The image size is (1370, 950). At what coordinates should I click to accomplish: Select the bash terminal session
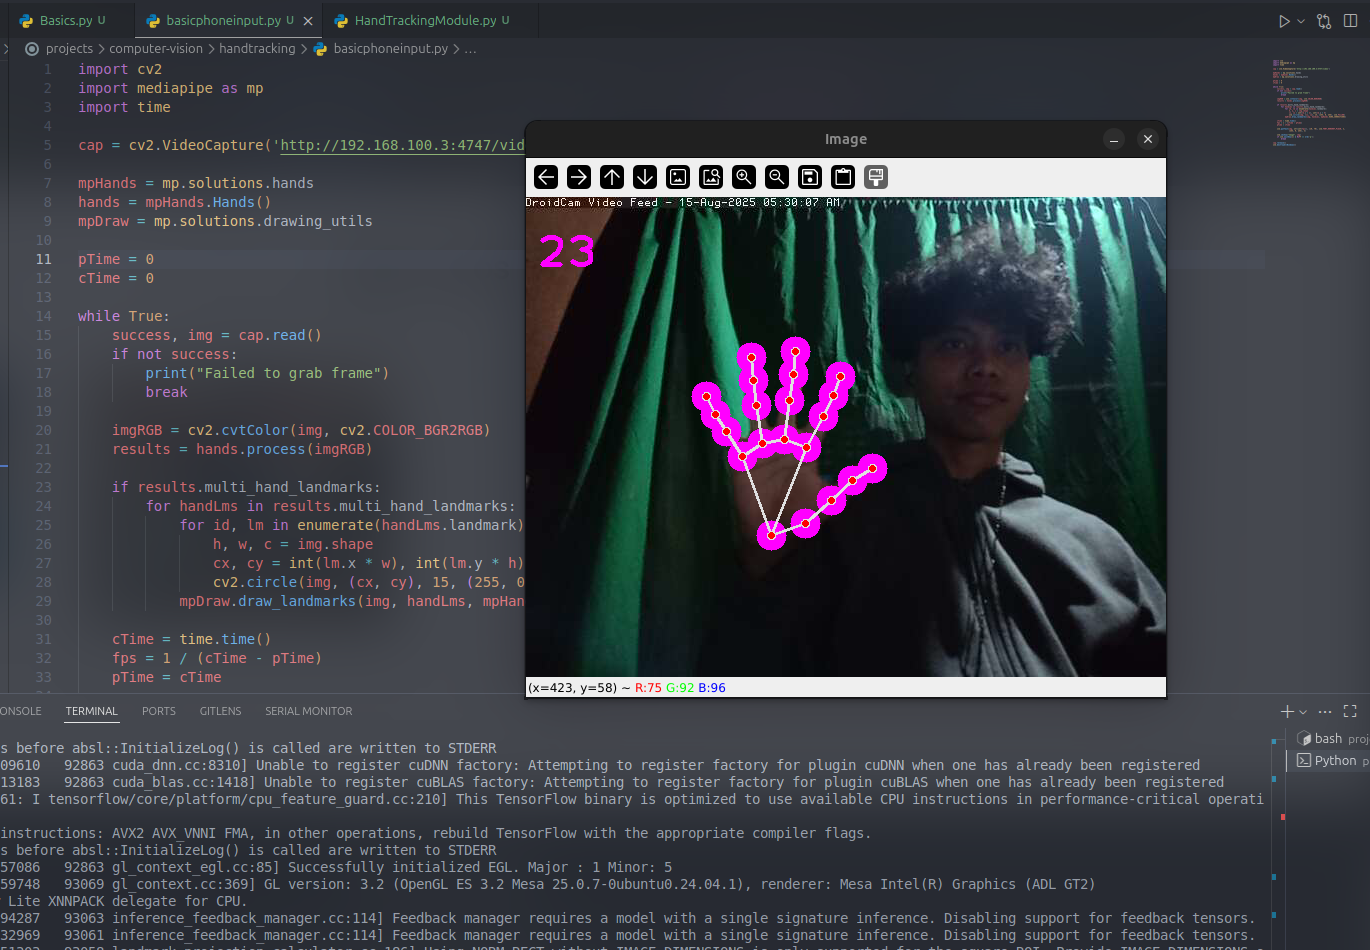1328,738
